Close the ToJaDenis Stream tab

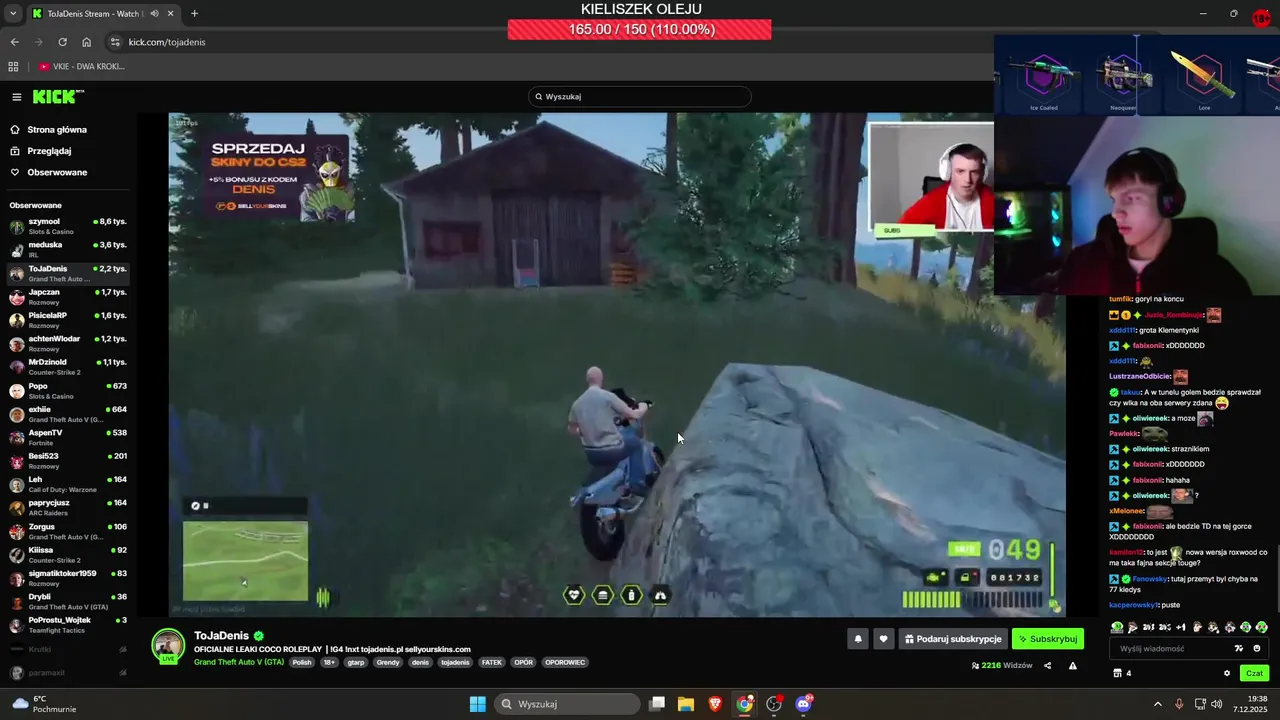[x=170, y=14]
